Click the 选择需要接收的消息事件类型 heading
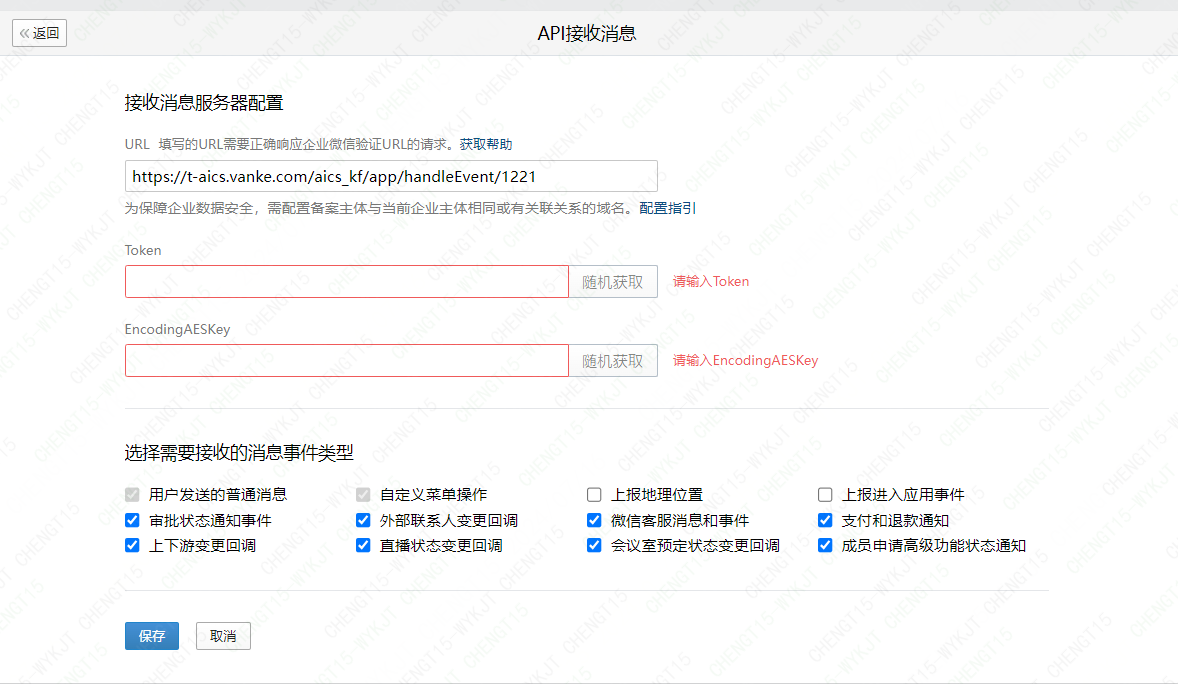1178x684 pixels. (239, 452)
